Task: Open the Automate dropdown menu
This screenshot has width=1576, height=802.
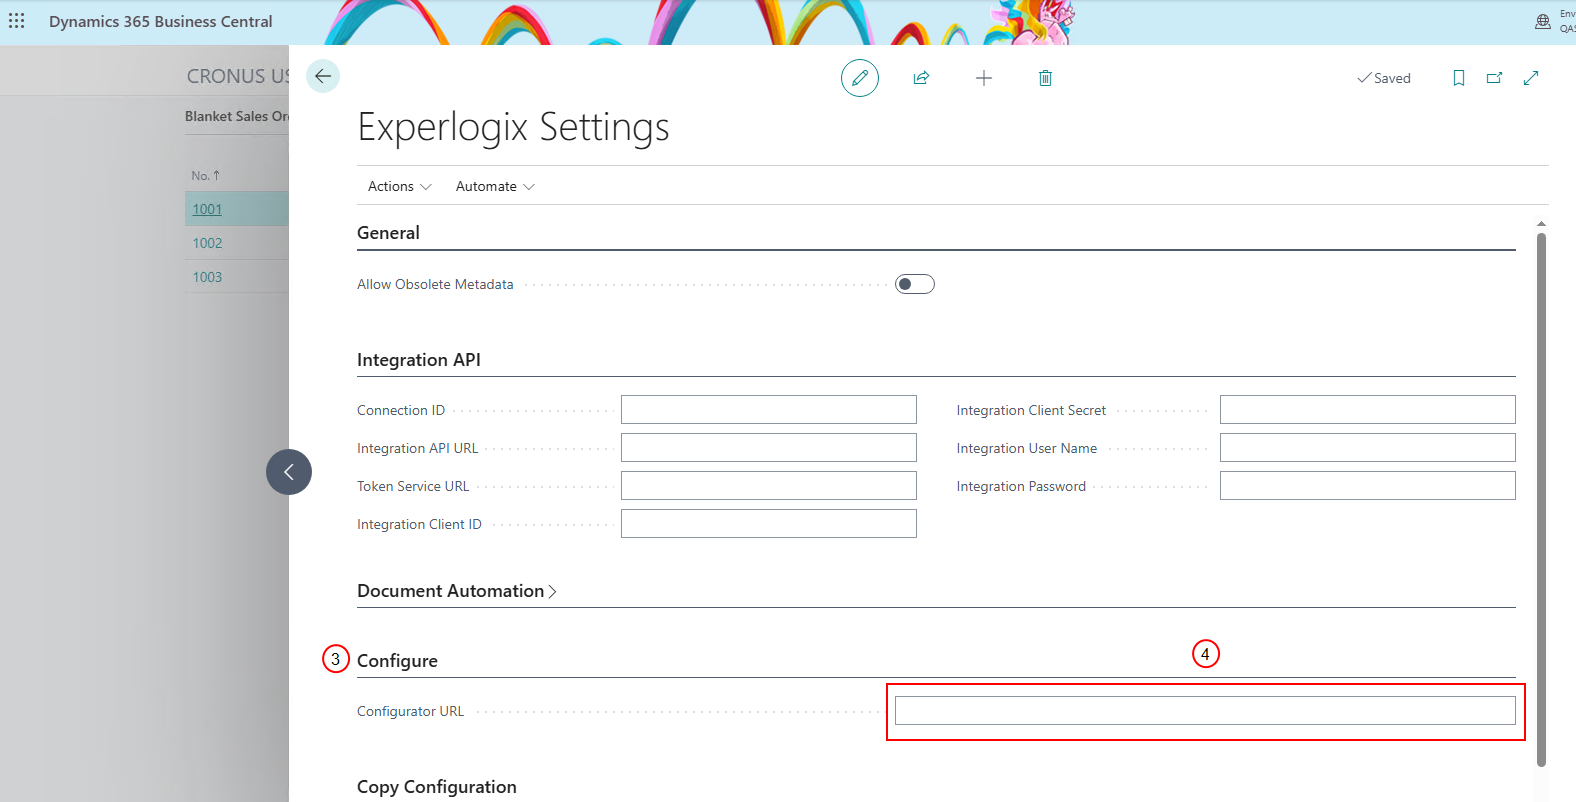Action: pyautogui.click(x=495, y=187)
